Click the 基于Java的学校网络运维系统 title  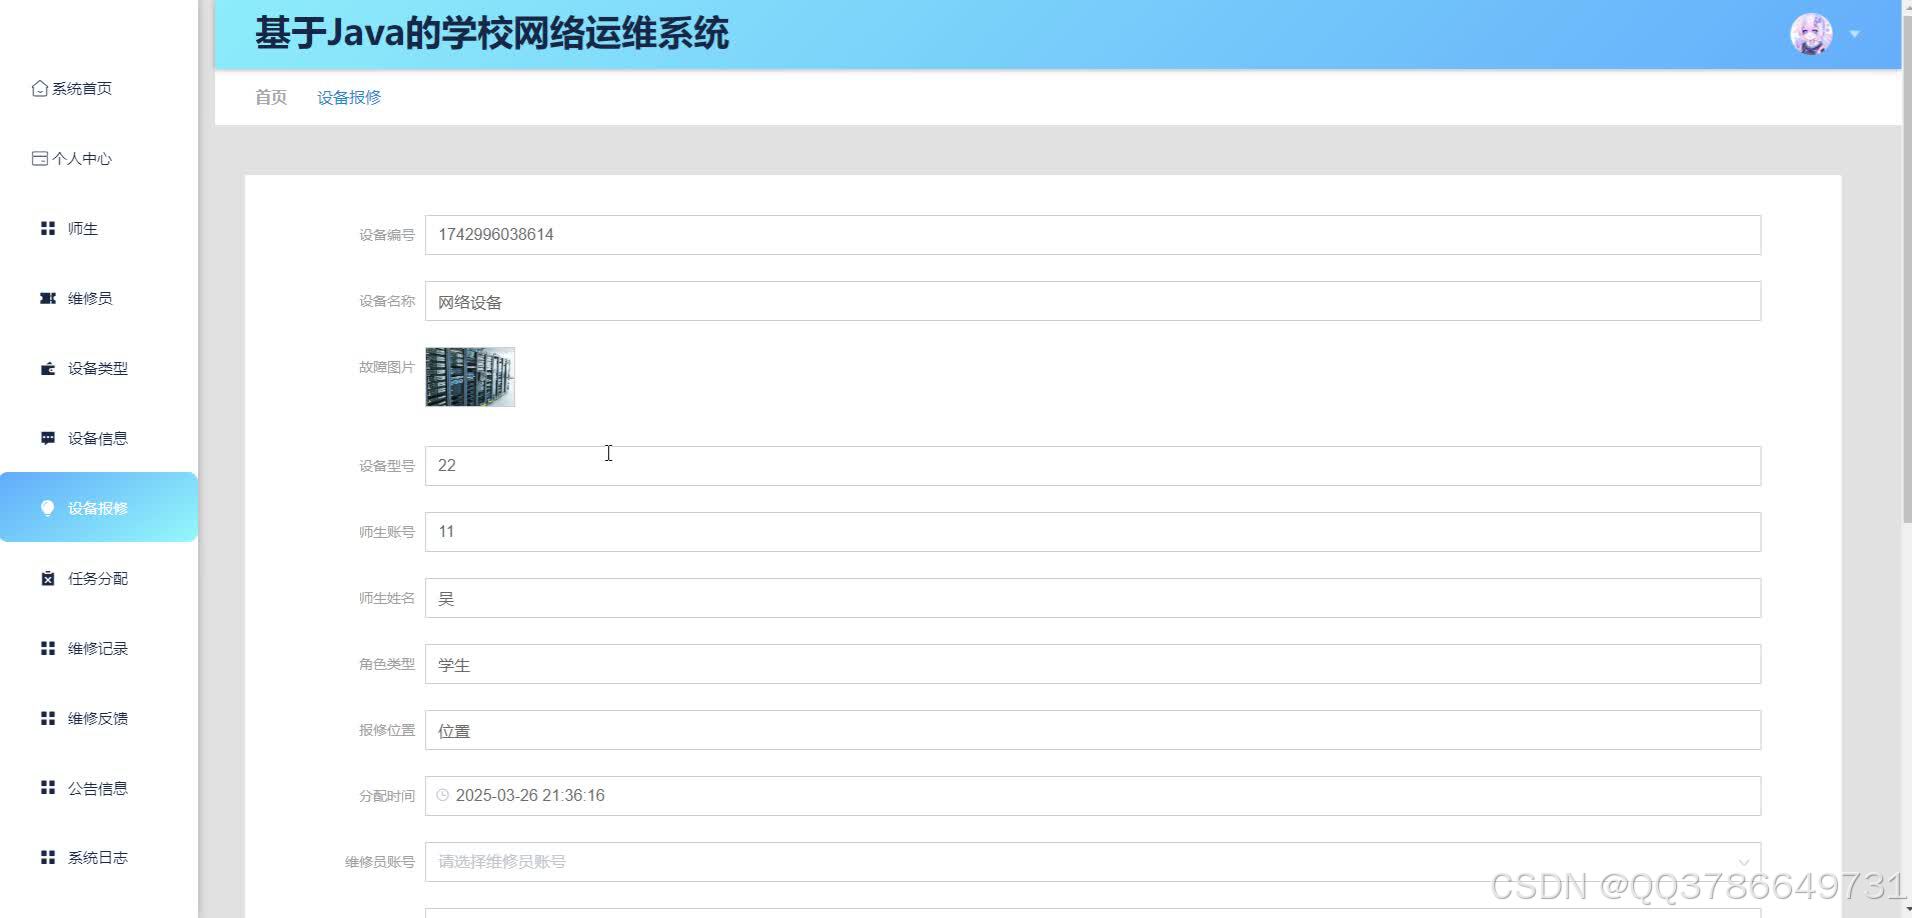click(x=494, y=33)
